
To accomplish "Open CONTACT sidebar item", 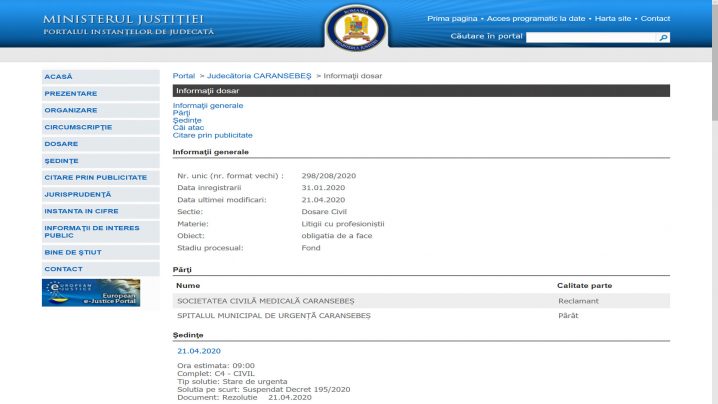I will coord(101,269).
